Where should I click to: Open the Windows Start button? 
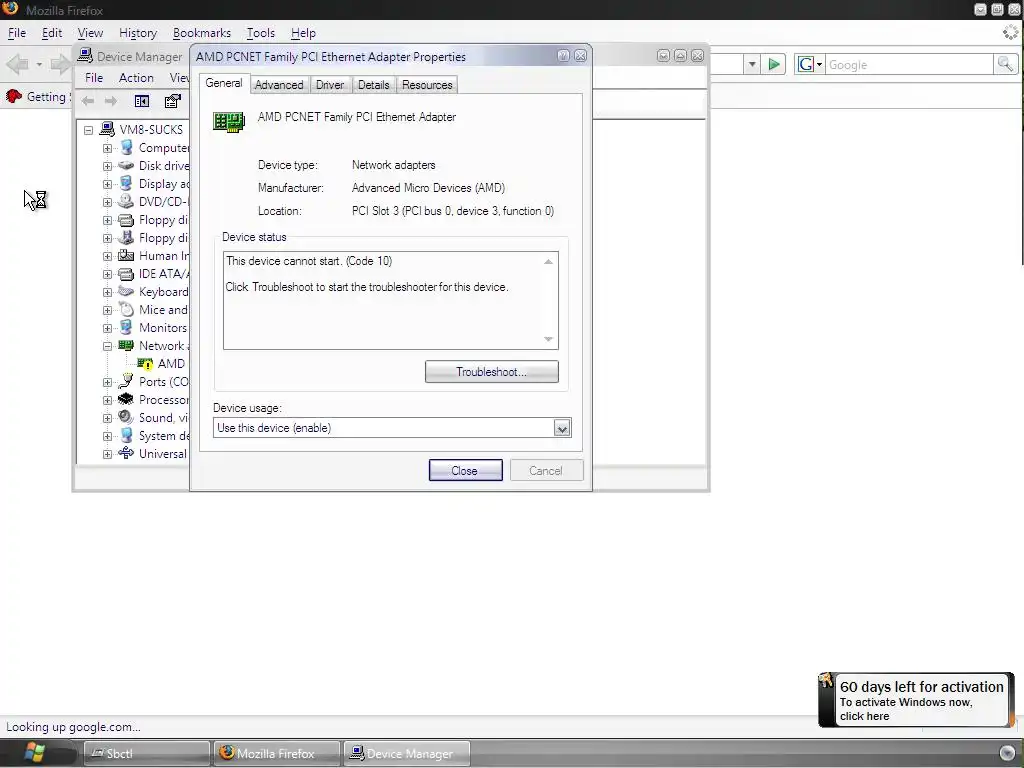pyautogui.click(x=35, y=752)
